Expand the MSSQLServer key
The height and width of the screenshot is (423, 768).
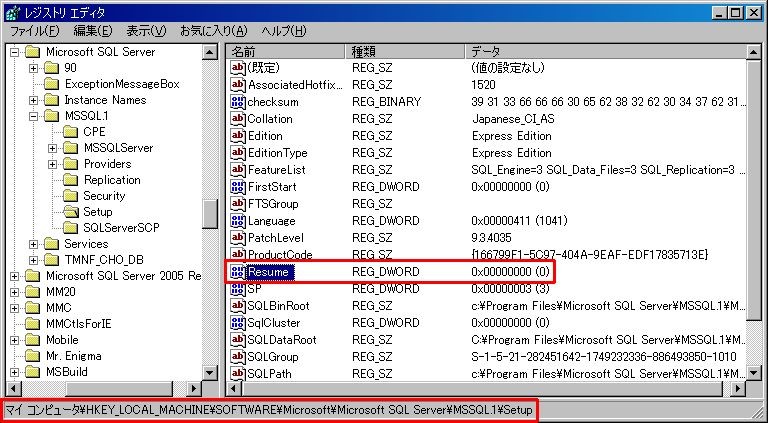52,148
